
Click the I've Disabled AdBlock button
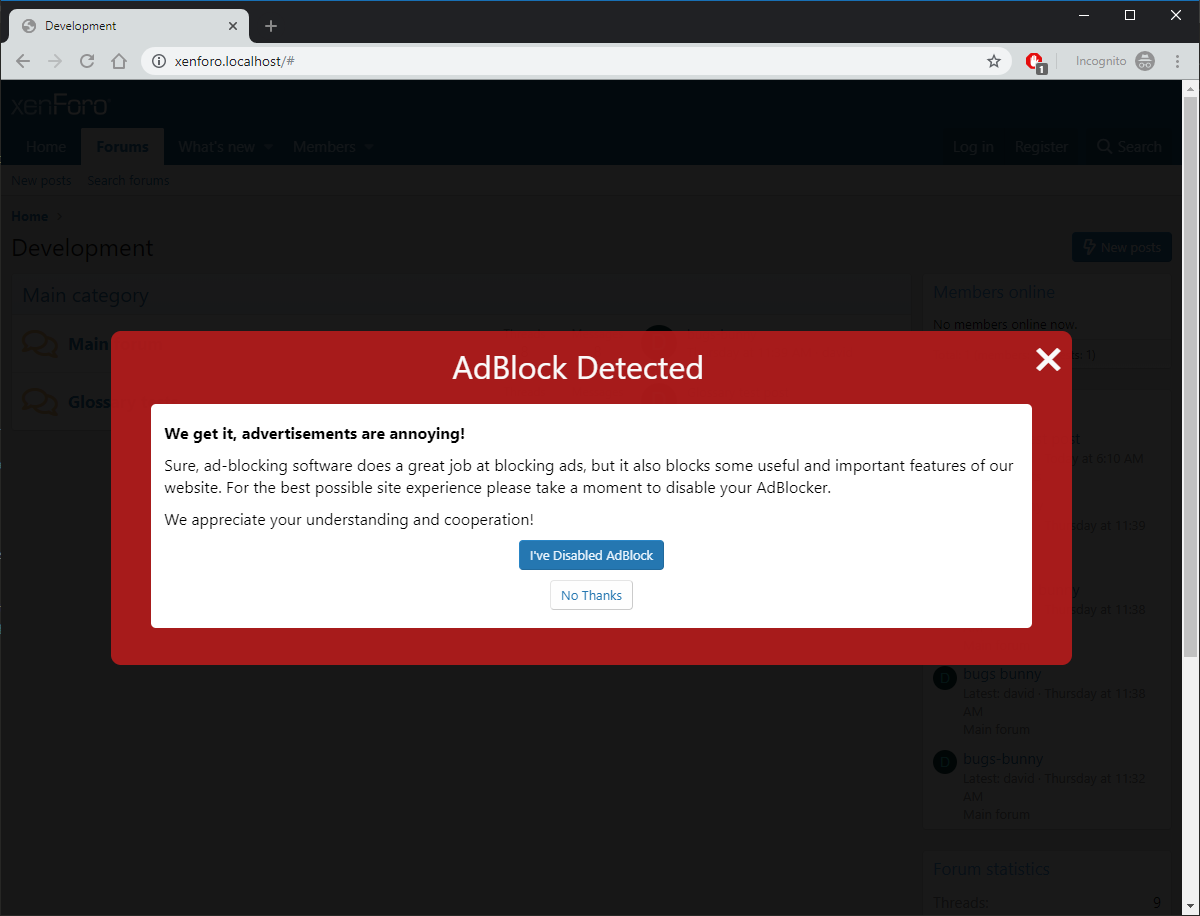[x=591, y=555]
